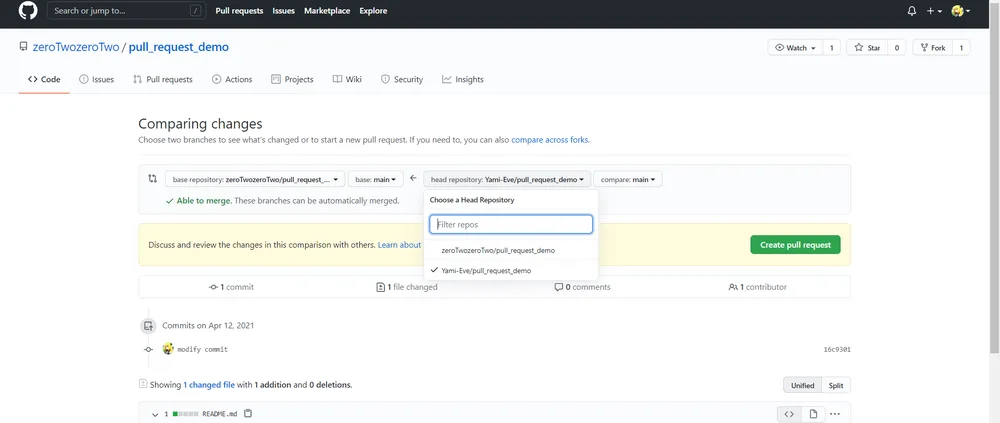The image size is (1000, 423).
Task: Open the modify commit message
Action: tap(203, 350)
